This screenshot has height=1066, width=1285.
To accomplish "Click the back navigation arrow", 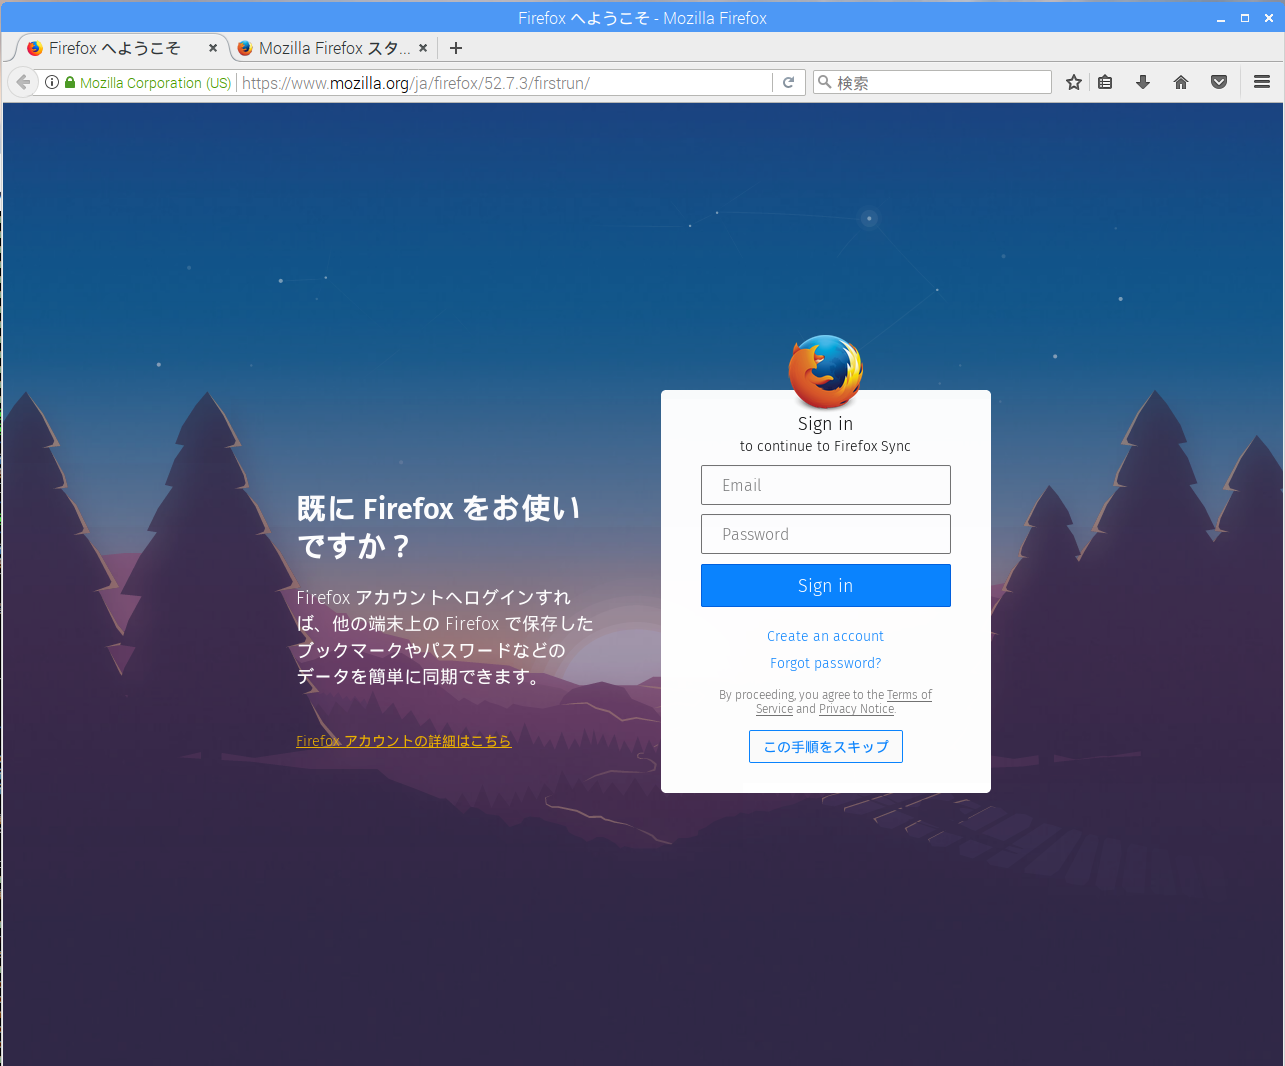I will [23, 82].
